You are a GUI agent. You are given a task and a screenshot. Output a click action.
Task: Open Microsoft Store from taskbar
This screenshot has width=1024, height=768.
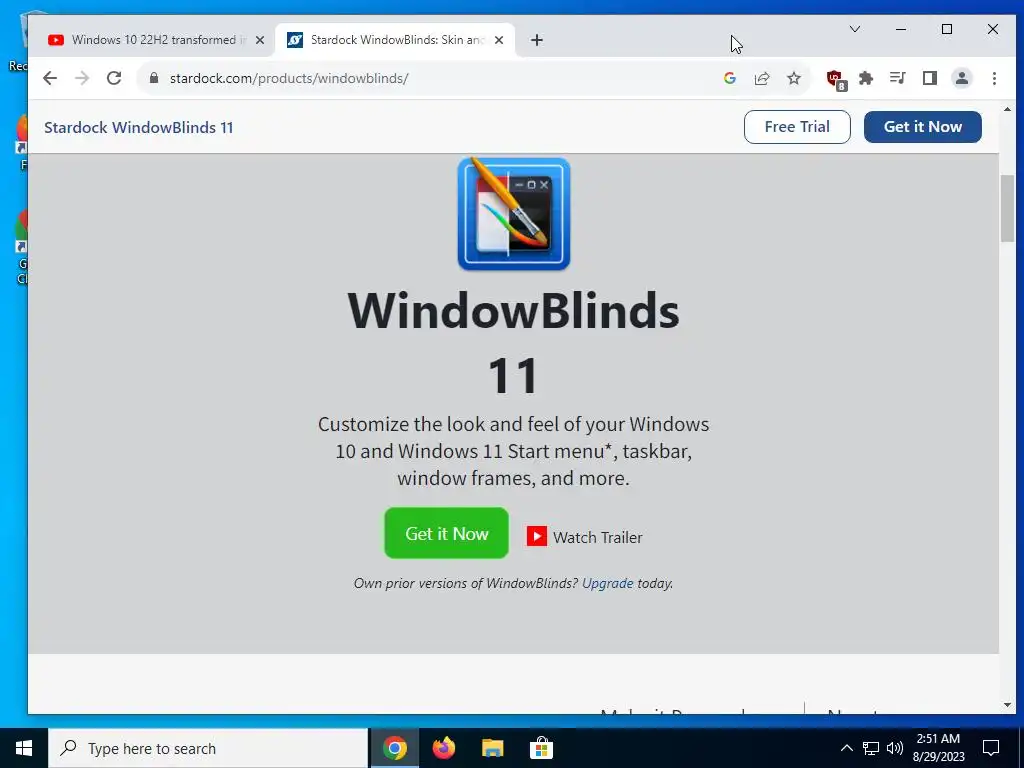click(541, 748)
